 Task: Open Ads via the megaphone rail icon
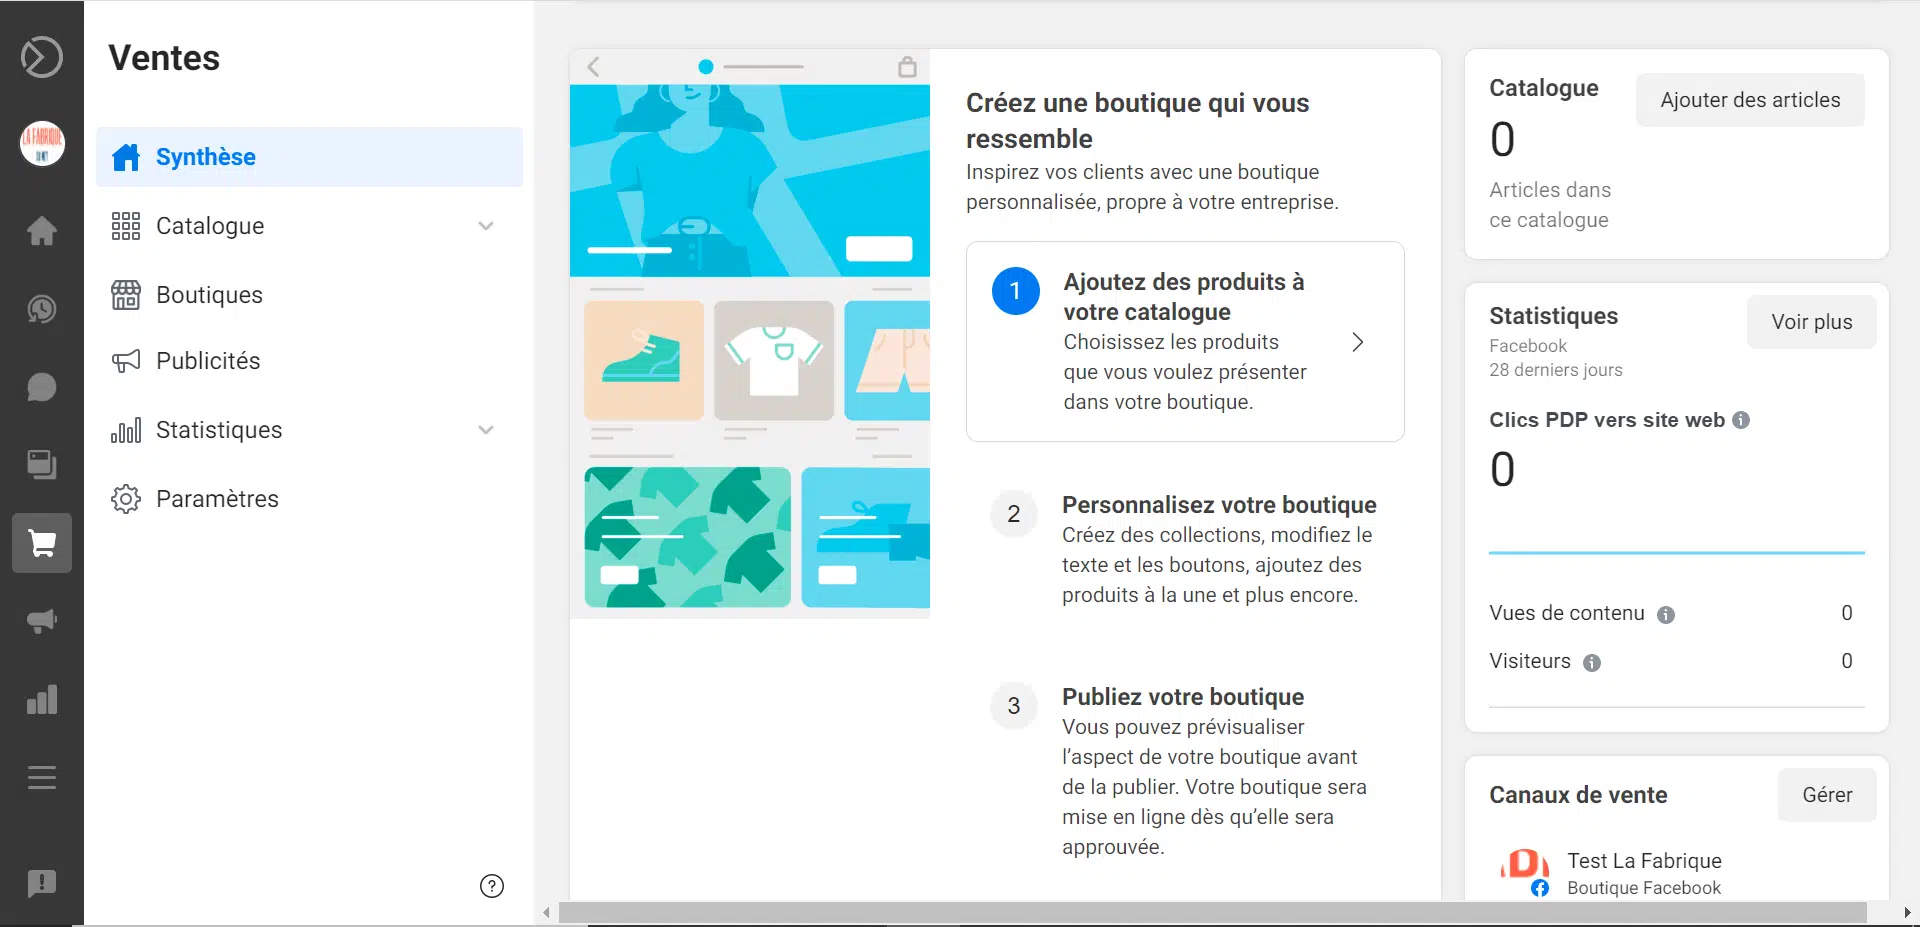pyautogui.click(x=41, y=621)
